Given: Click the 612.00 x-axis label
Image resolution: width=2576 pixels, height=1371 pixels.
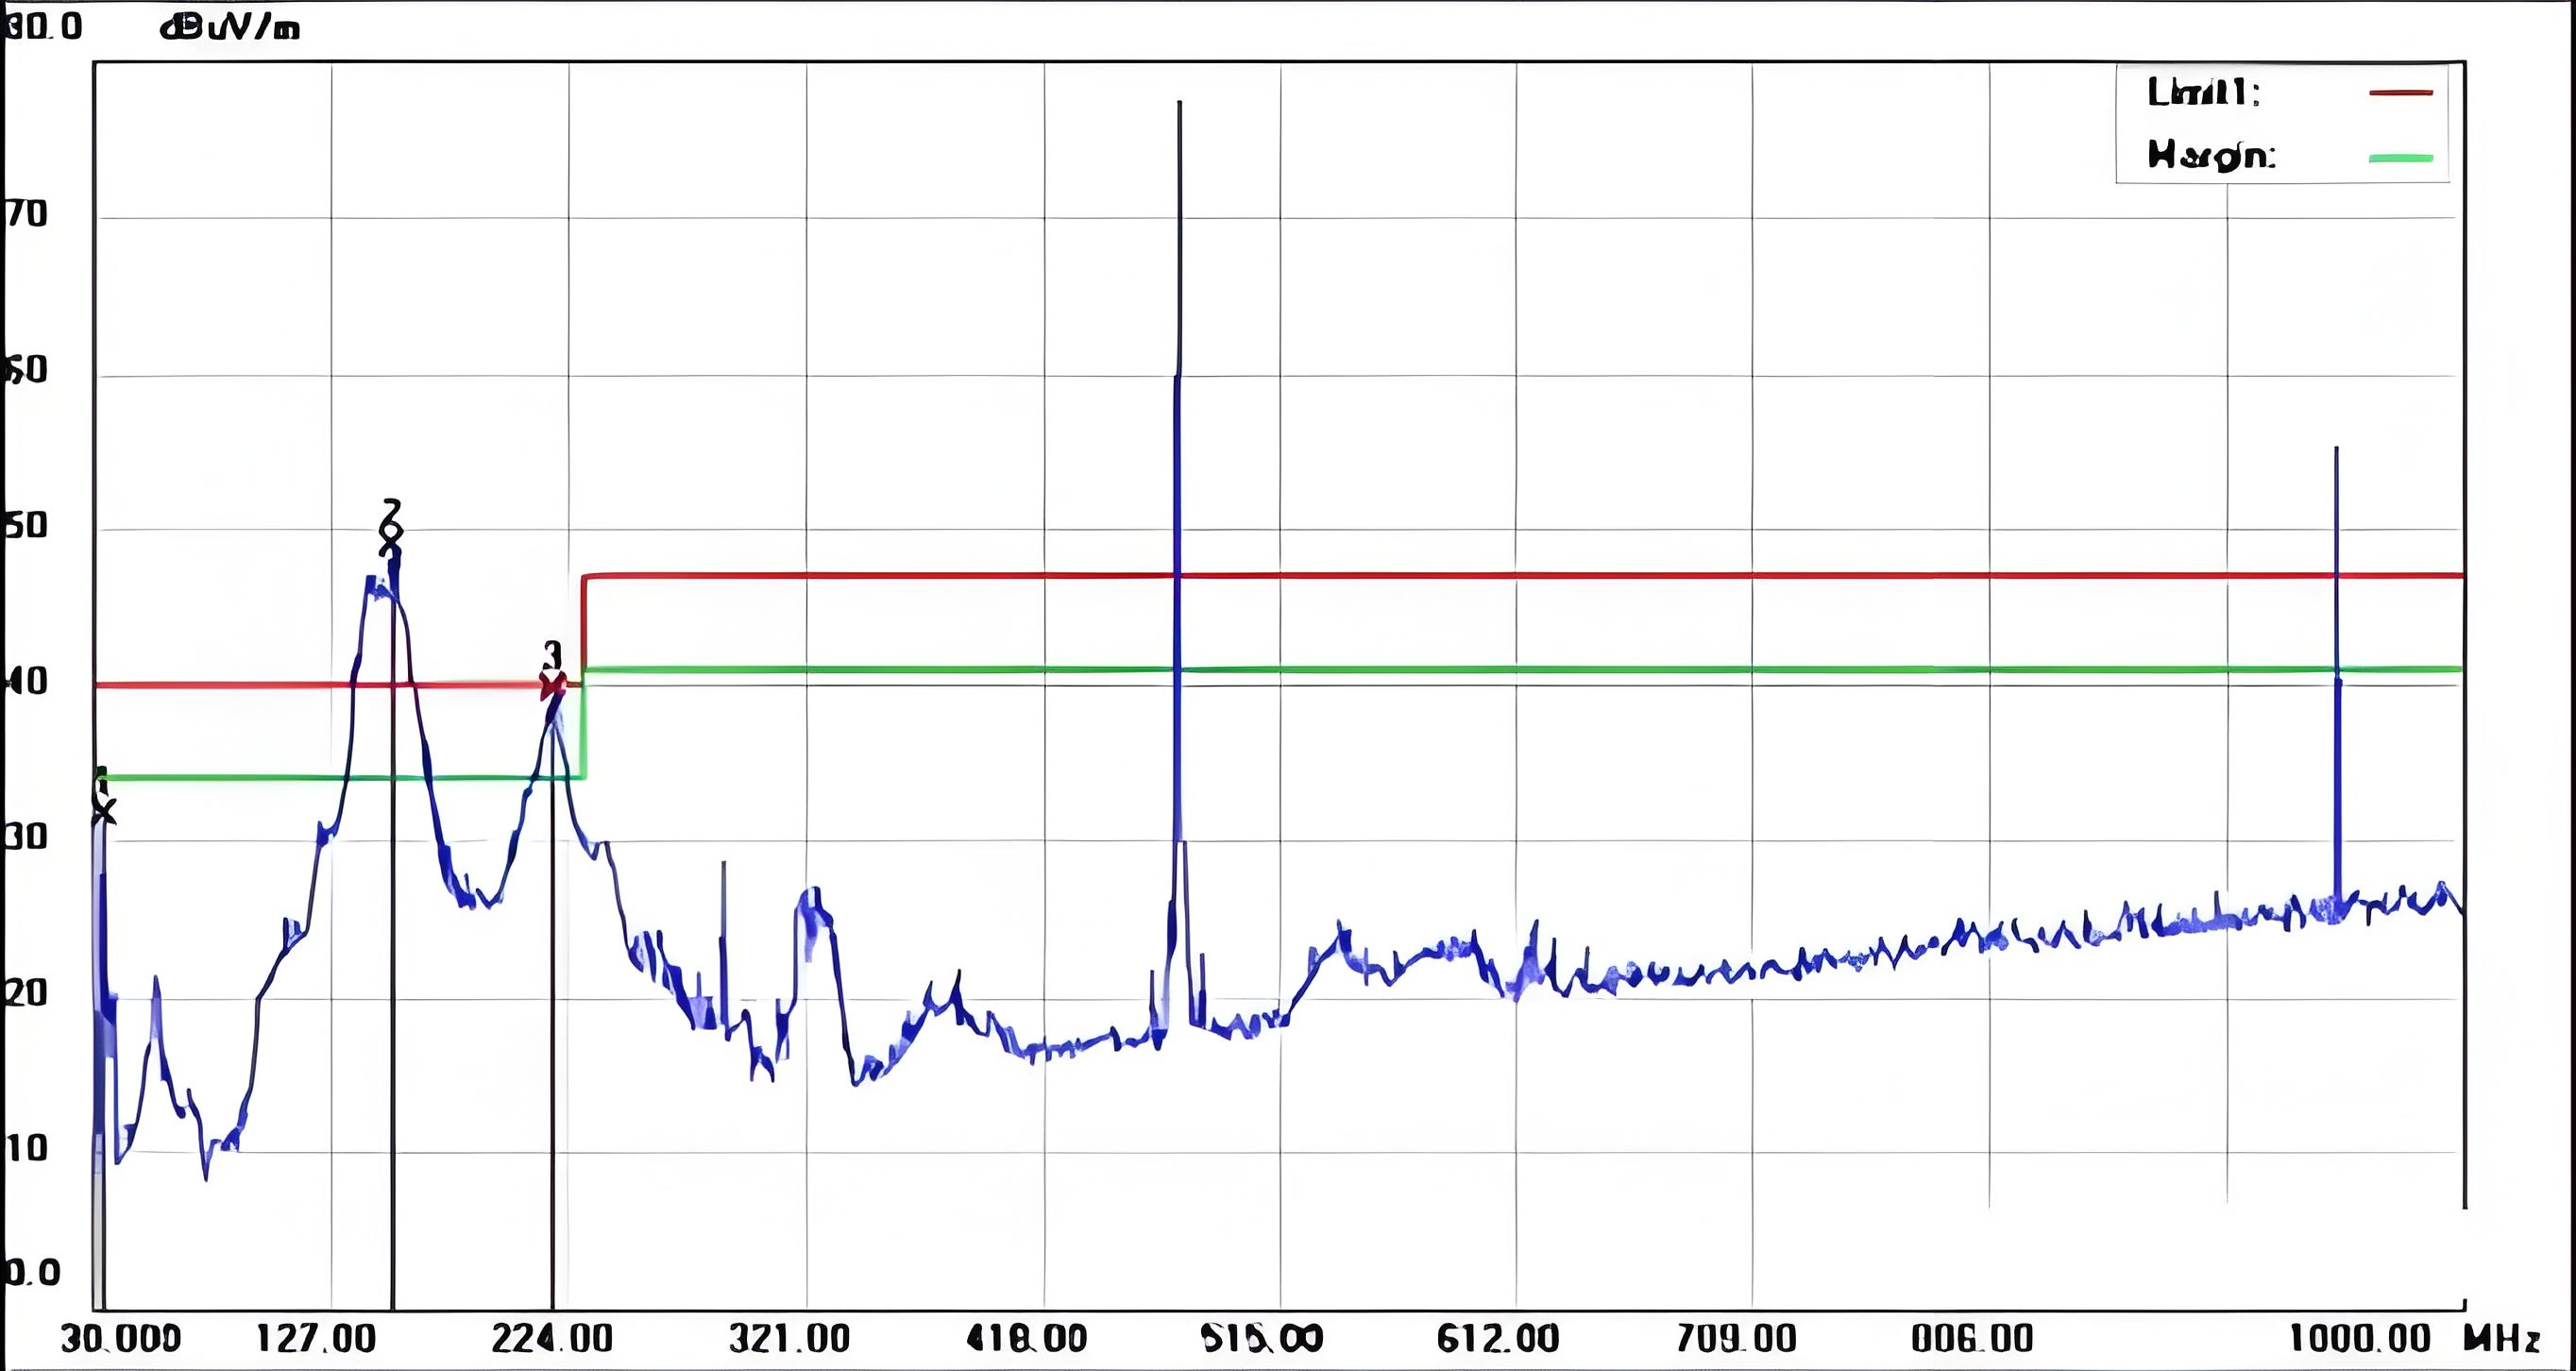Looking at the screenshot, I should [1497, 1338].
